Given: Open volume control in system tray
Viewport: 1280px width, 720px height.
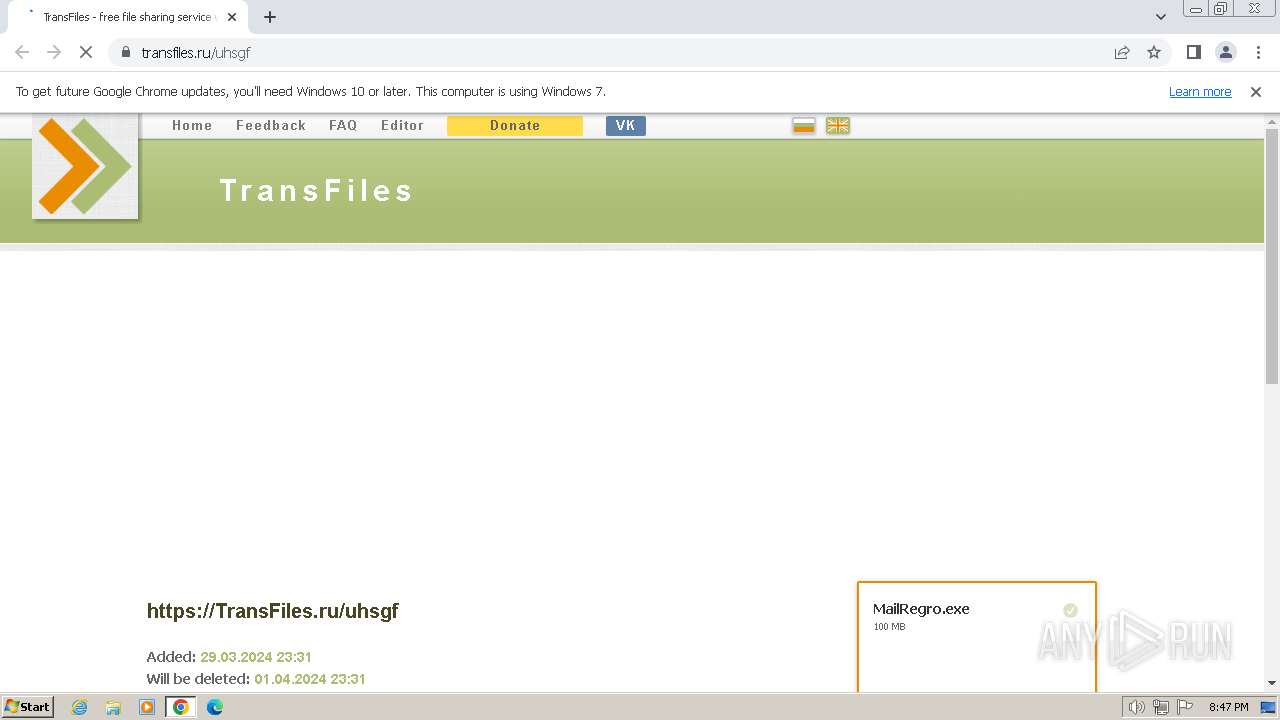Looking at the screenshot, I should pyautogui.click(x=1136, y=707).
